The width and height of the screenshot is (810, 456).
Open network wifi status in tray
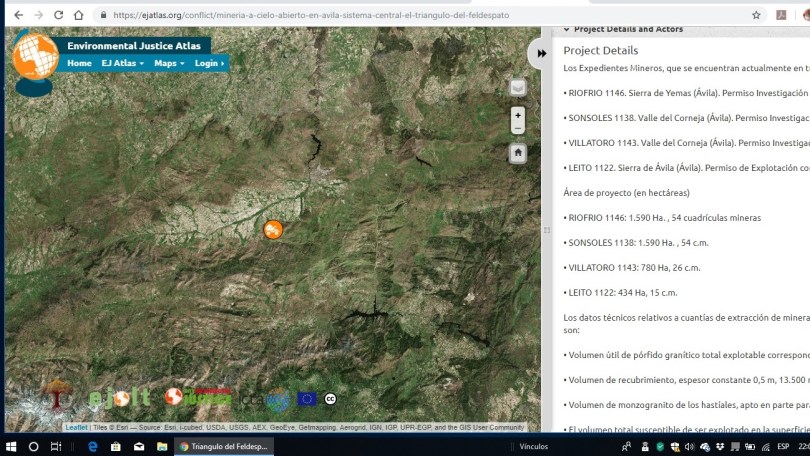[x=766, y=447]
